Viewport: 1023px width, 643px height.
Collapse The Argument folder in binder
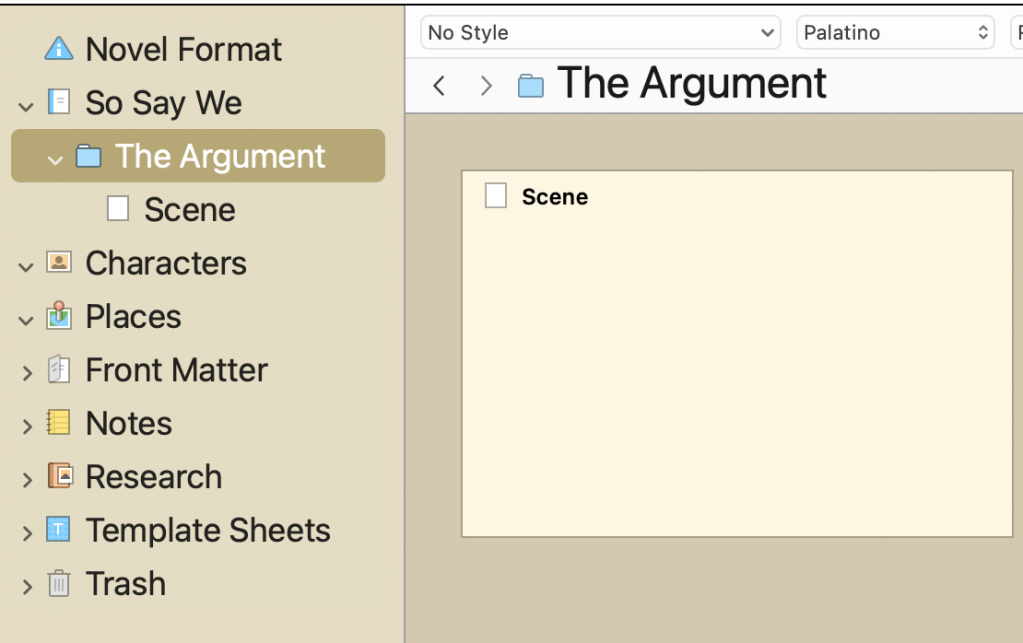pos(55,157)
